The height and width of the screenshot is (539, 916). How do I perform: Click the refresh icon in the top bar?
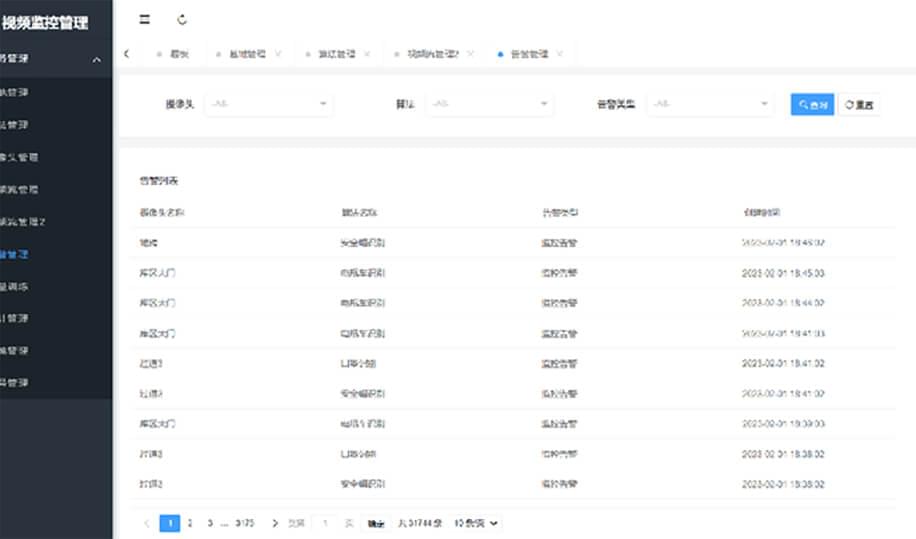pyautogui.click(x=181, y=19)
